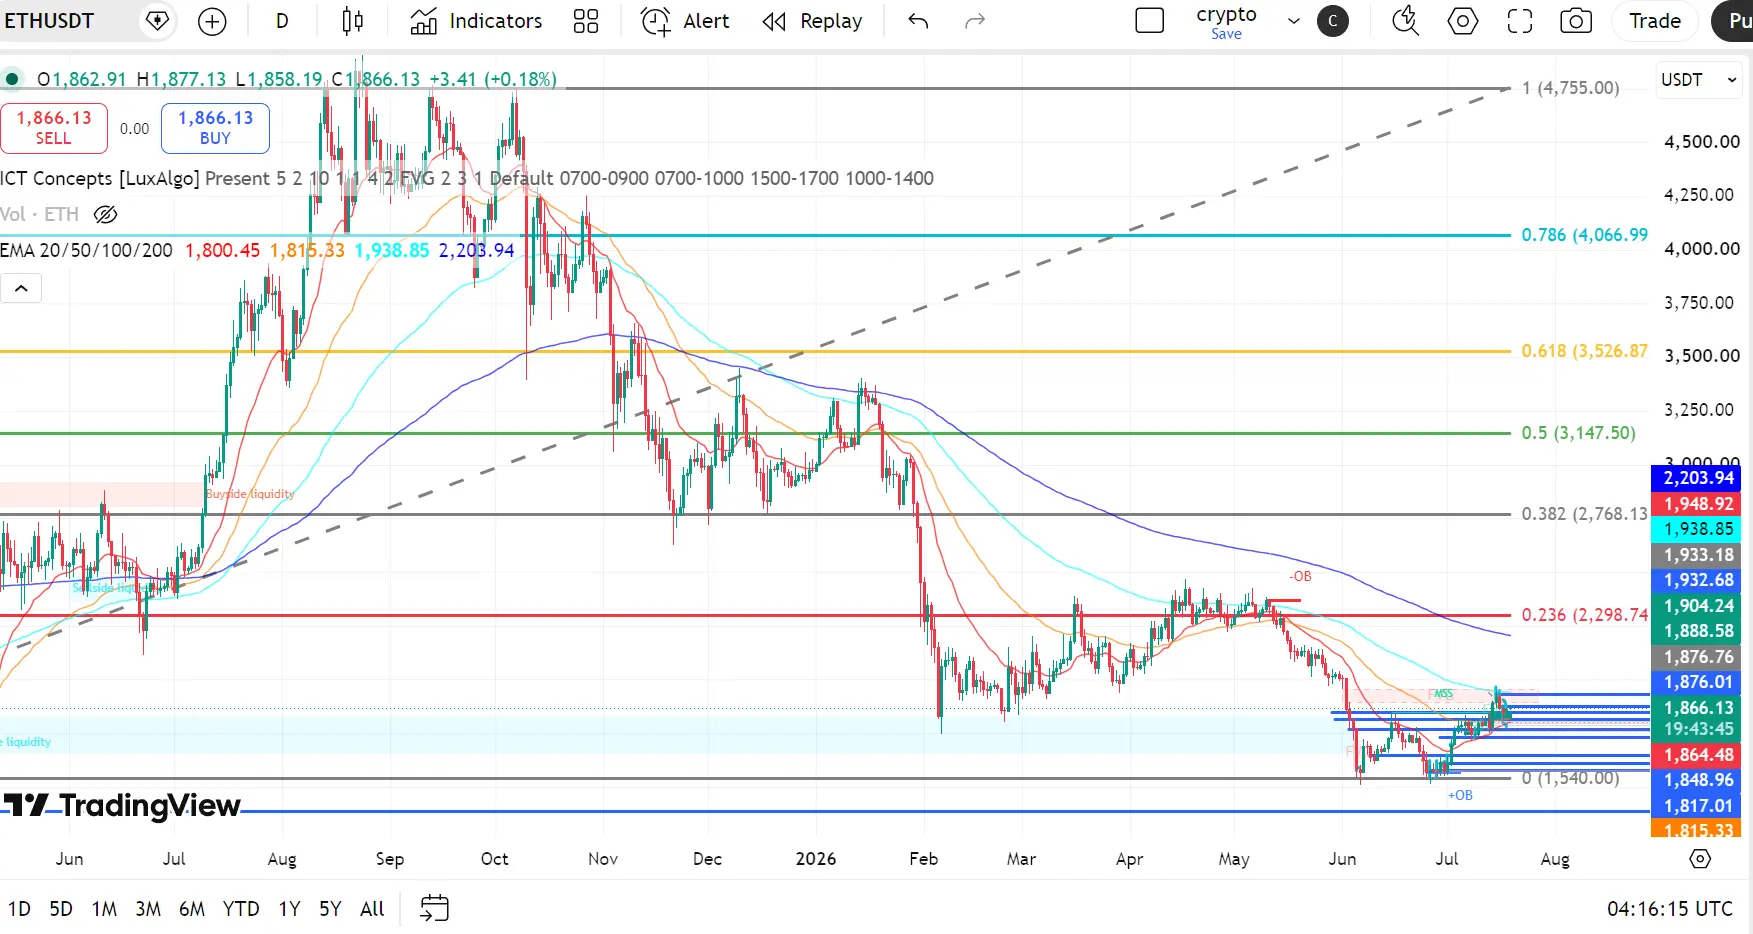Open the Indicators dialog
Image resolution: width=1753 pixels, height=934 pixels.
pos(476,21)
